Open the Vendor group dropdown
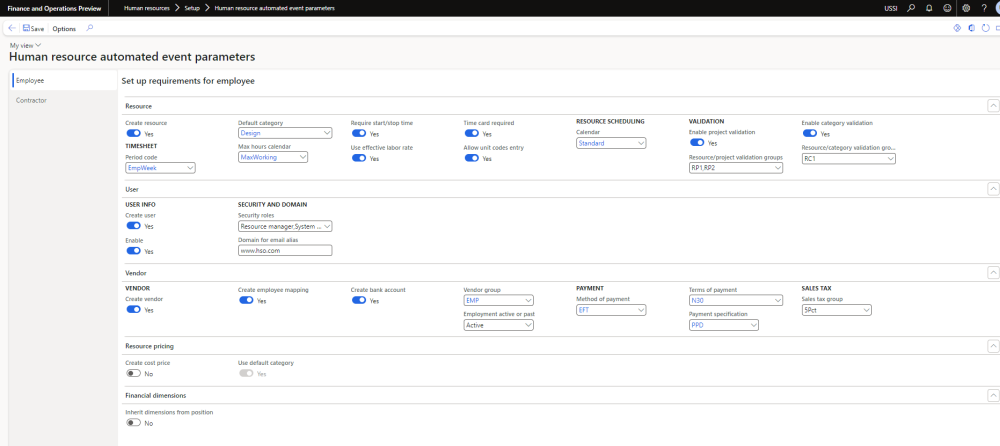 coord(499,300)
